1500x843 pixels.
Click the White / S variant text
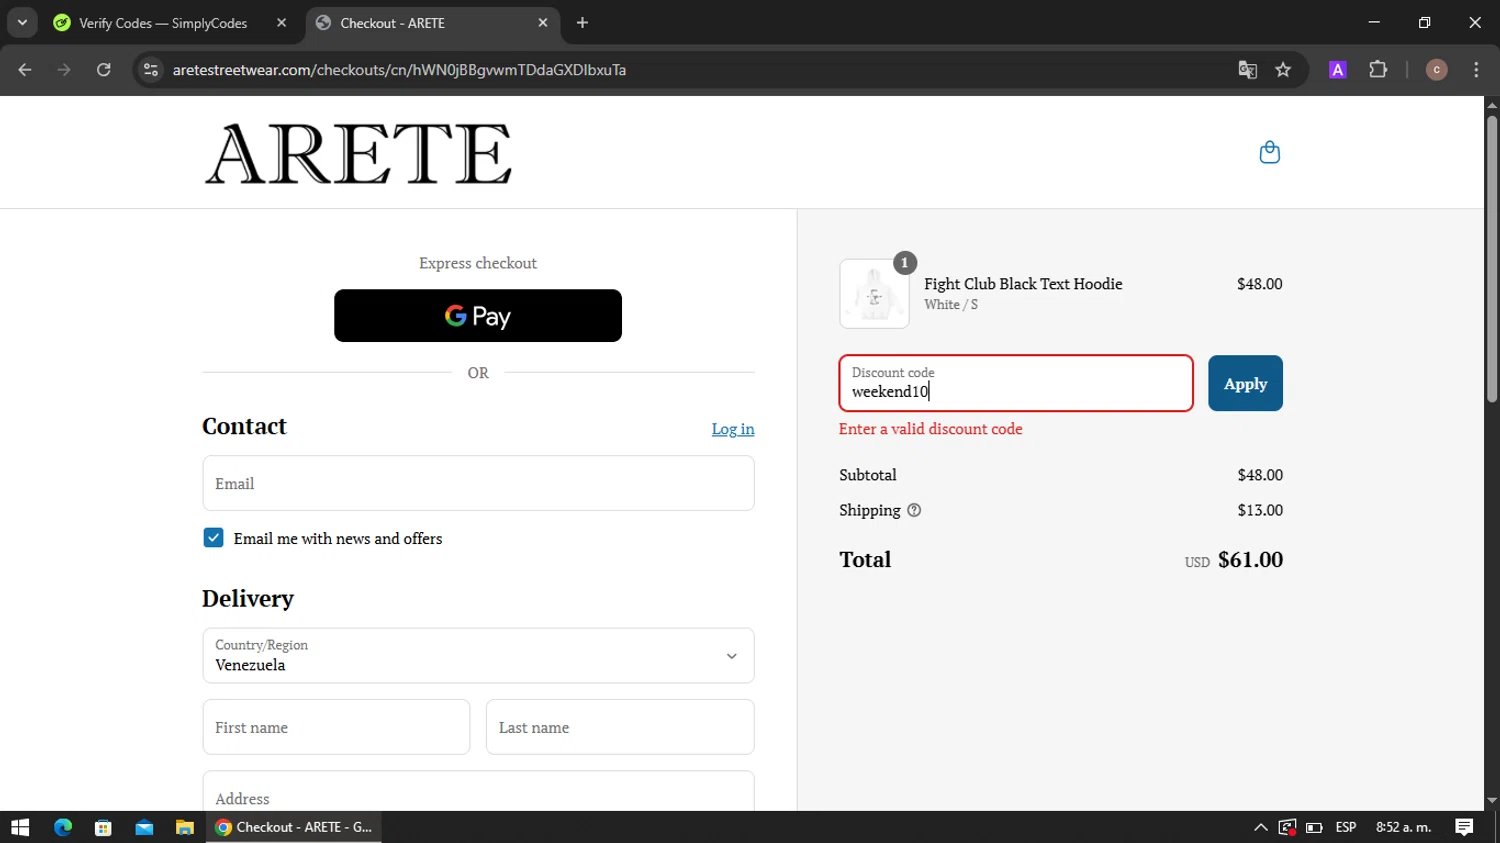point(951,305)
